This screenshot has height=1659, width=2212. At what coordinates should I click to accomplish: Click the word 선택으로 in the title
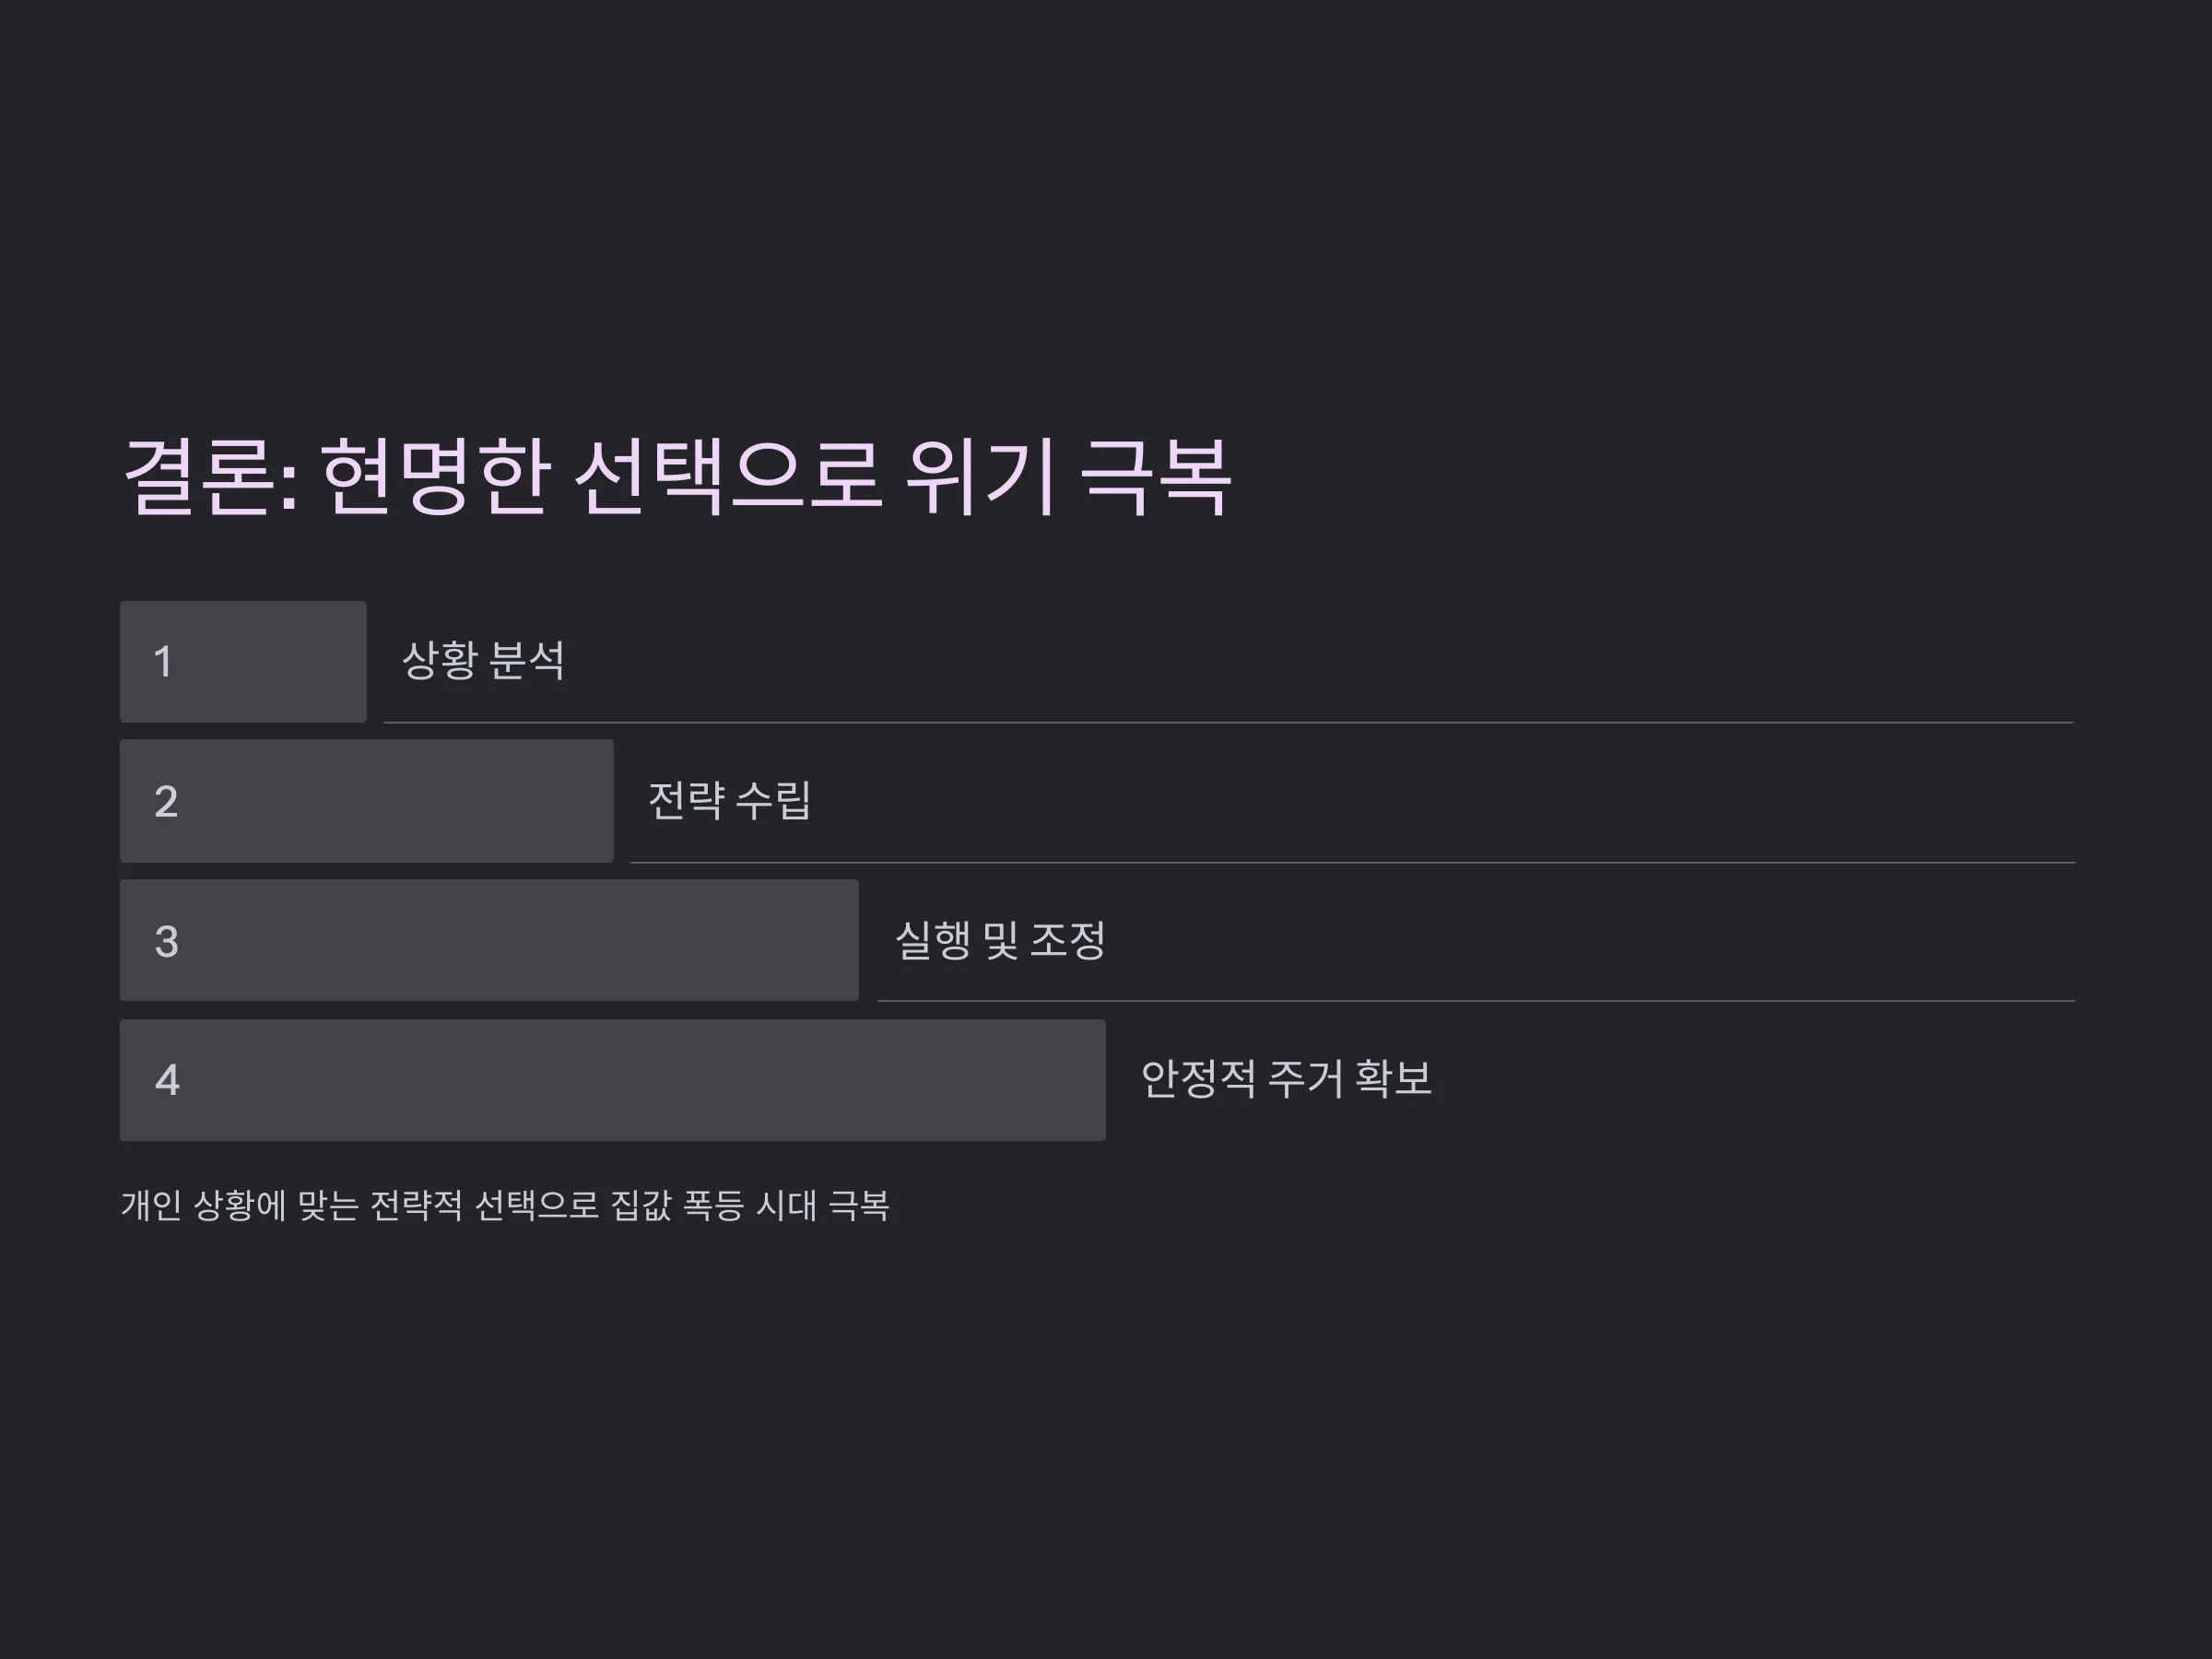pyautogui.click(x=729, y=477)
